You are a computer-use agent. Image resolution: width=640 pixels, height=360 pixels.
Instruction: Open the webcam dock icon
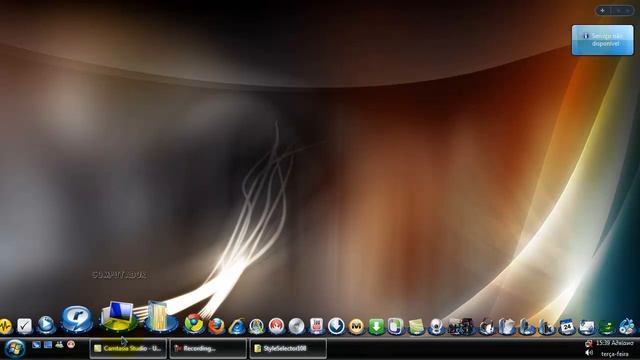436,327
